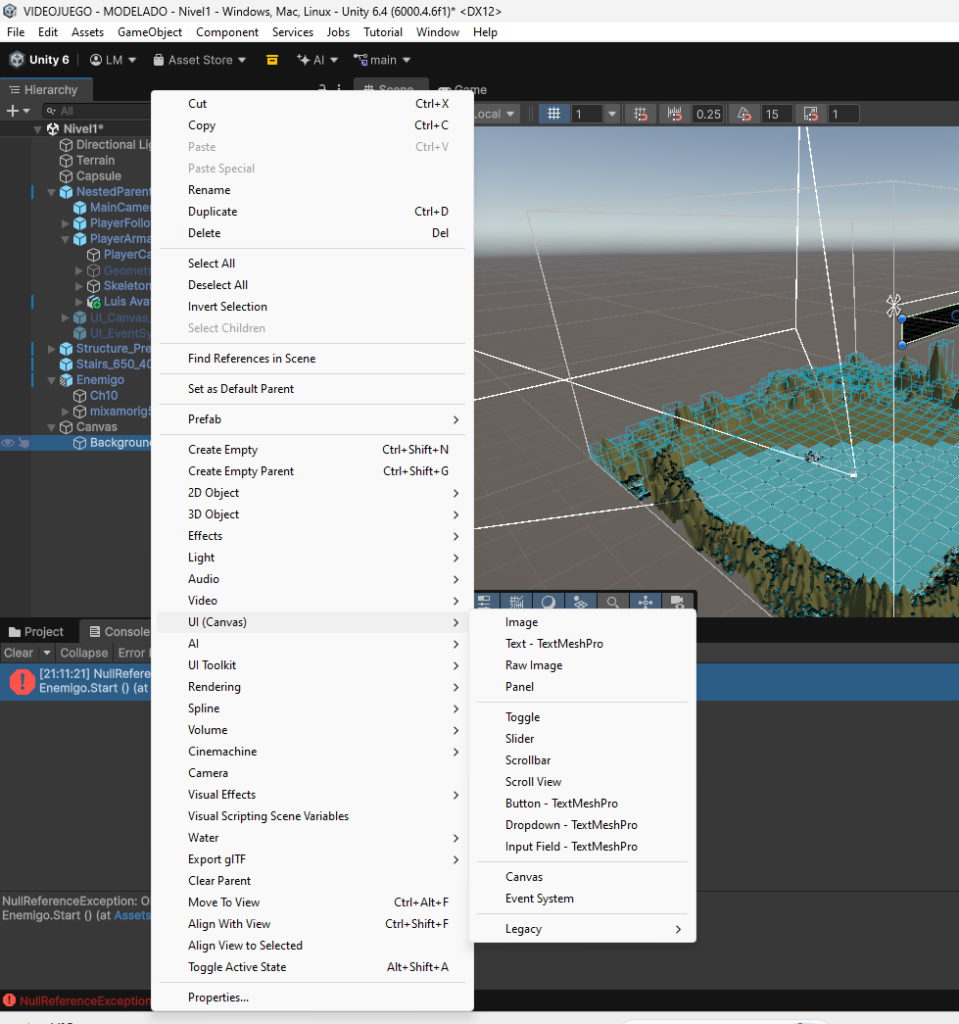Select the Luis Avatar object icon
This screenshot has height=1024, width=959.
tap(93, 302)
